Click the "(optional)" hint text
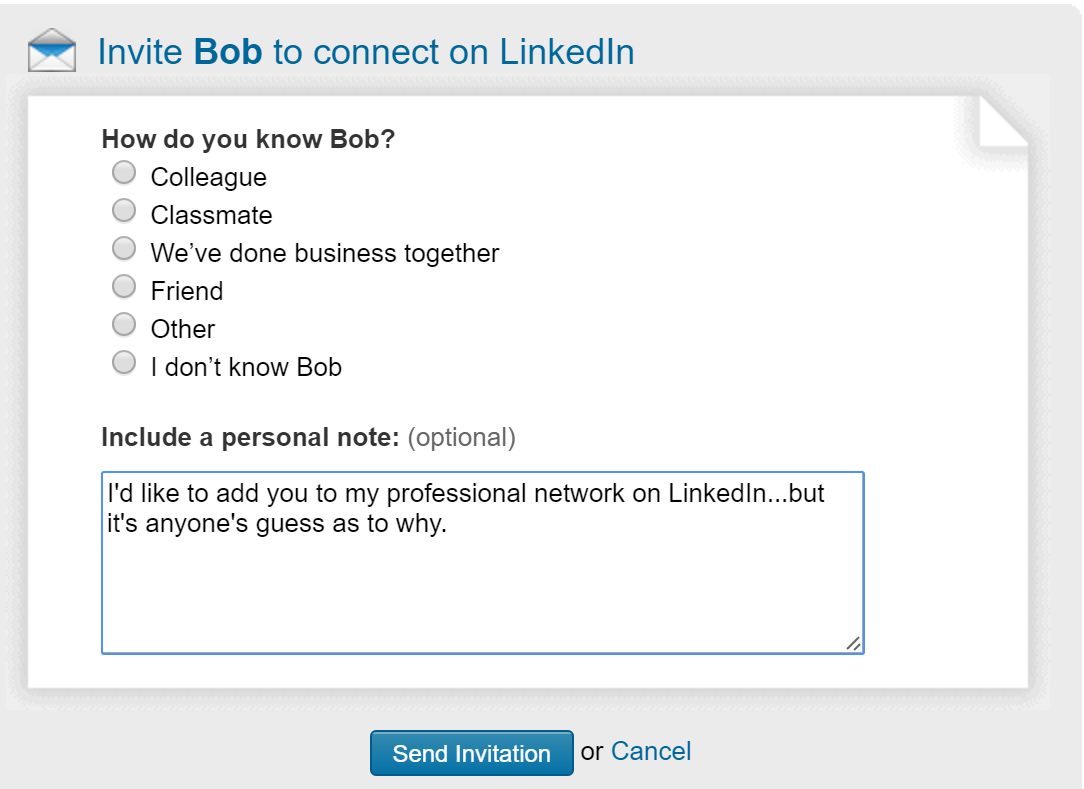 (x=462, y=437)
